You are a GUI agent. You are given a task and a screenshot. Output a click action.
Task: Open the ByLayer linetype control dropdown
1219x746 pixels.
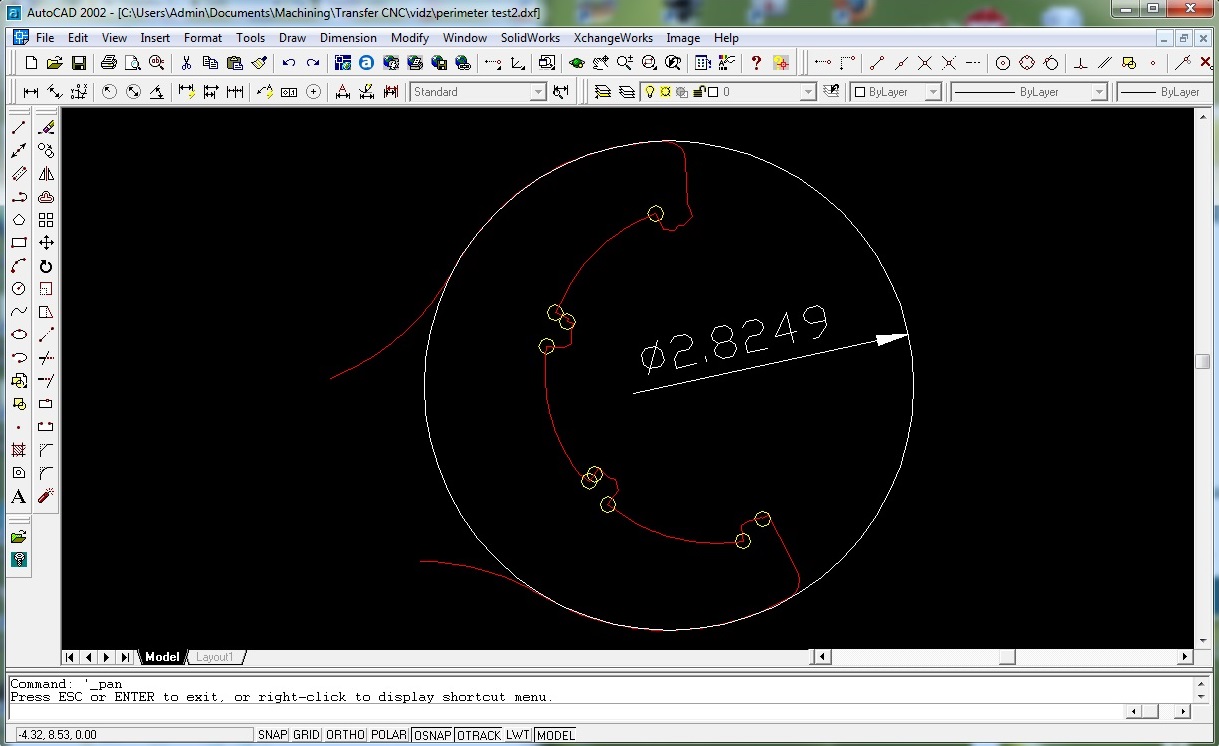click(x=1099, y=92)
